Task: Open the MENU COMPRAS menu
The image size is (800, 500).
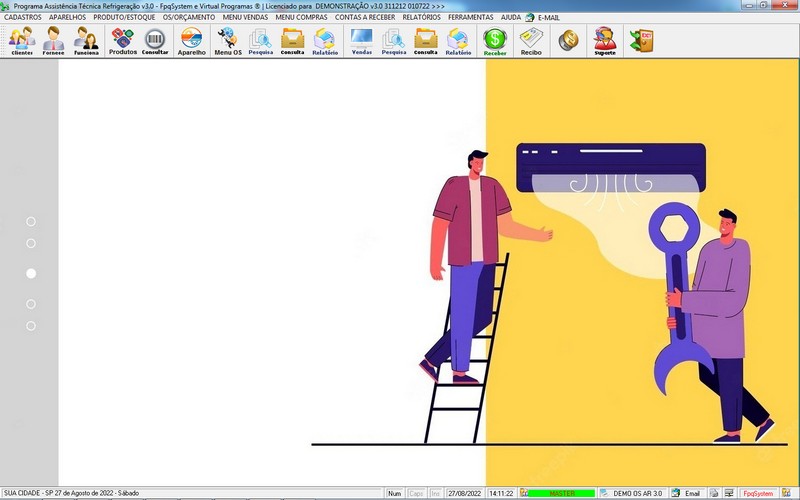Action: click(302, 17)
